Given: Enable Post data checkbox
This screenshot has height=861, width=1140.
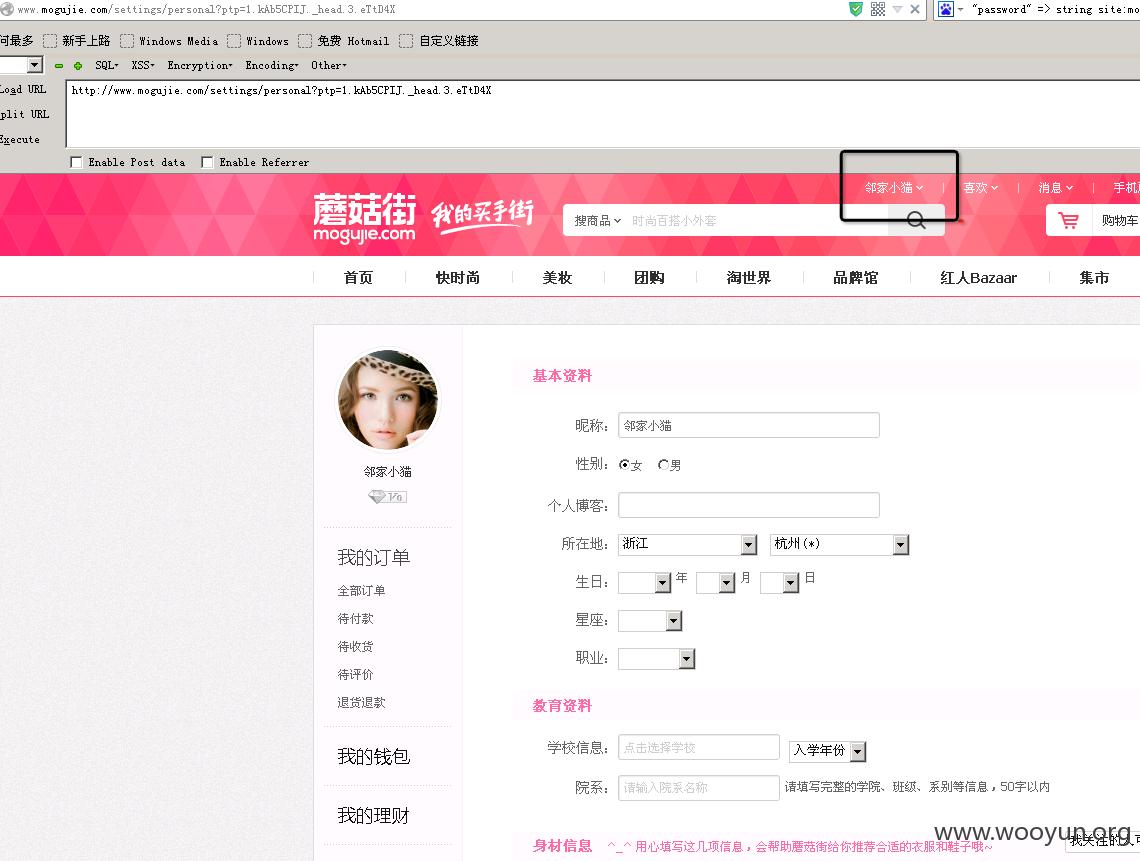Looking at the screenshot, I should tap(76, 162).
